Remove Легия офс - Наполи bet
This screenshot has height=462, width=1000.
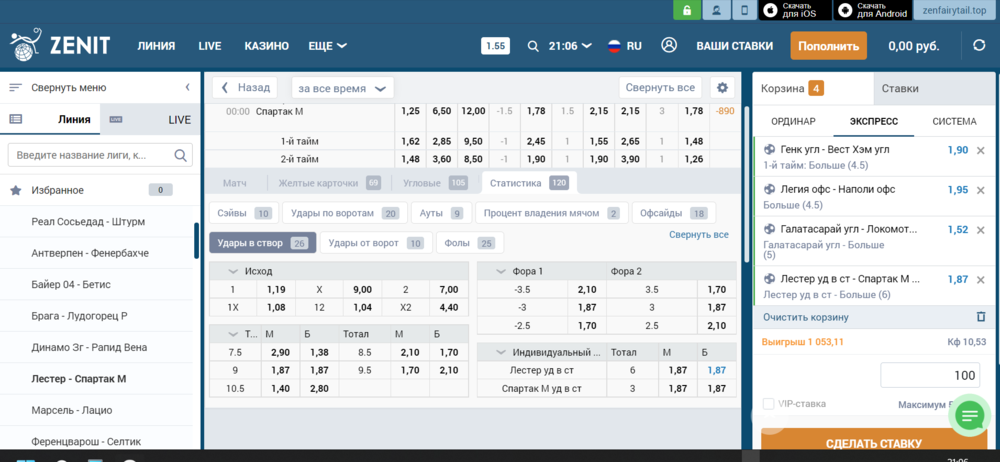point(981,190)
